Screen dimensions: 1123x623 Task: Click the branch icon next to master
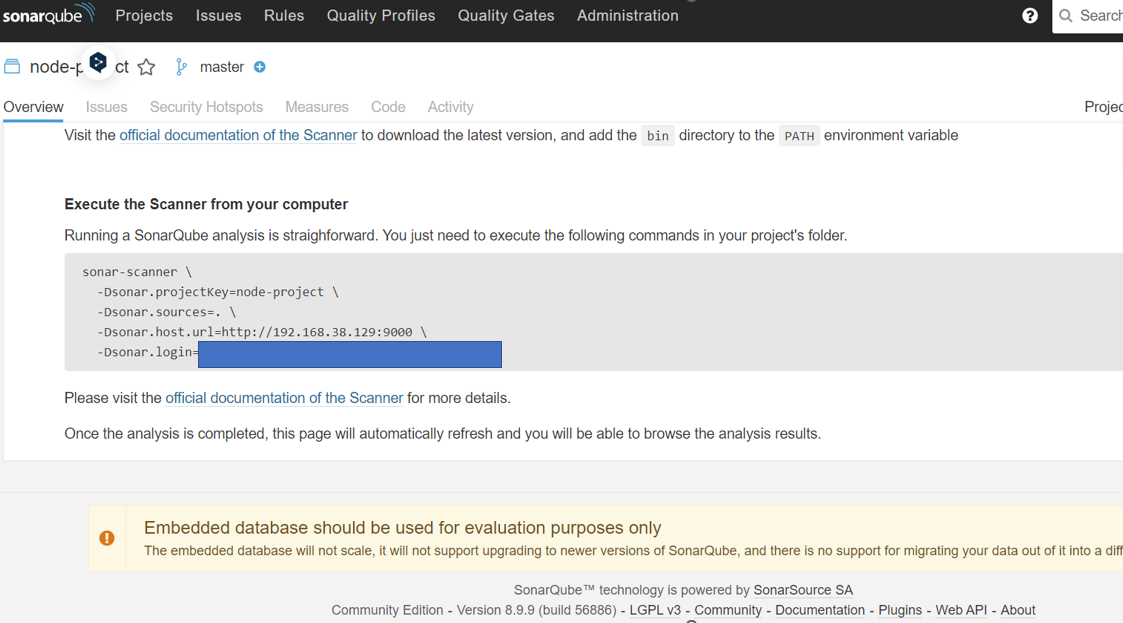[x=180, y=66]
